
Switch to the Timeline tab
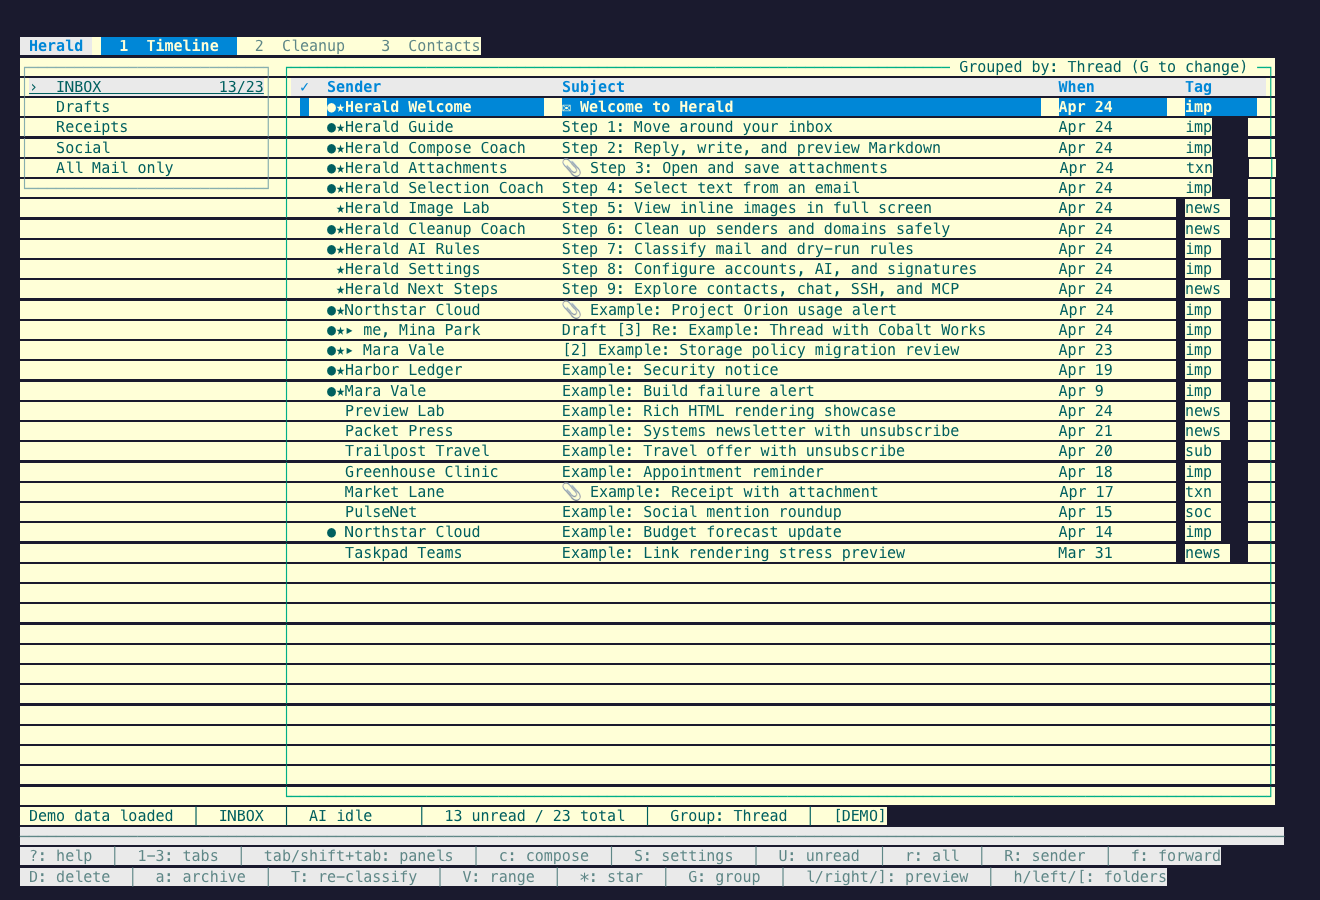(x=169, y=46)
